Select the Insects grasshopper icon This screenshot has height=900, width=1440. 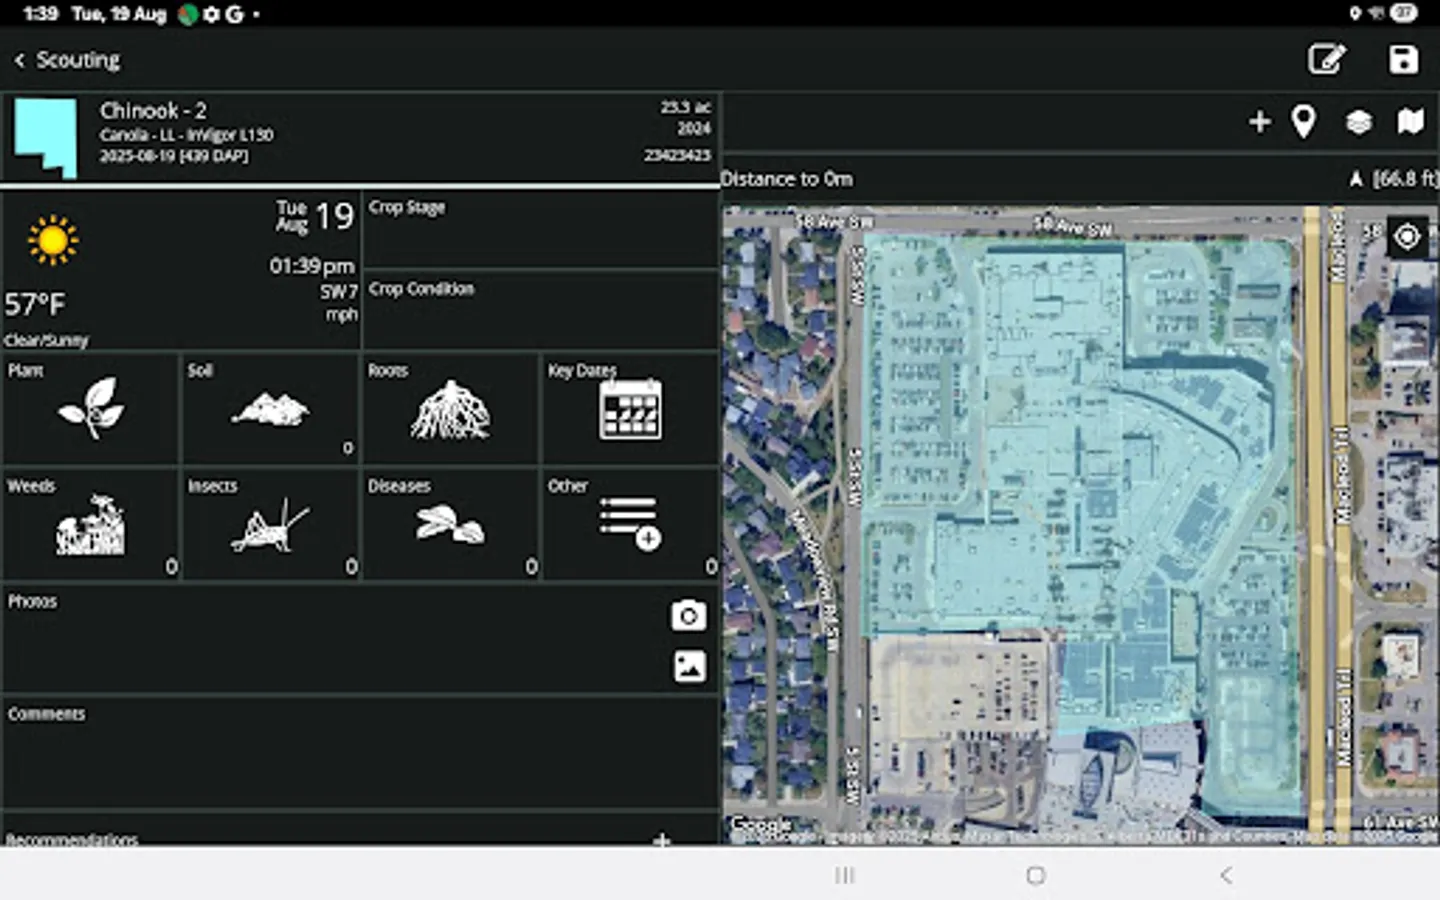[270, 525]
